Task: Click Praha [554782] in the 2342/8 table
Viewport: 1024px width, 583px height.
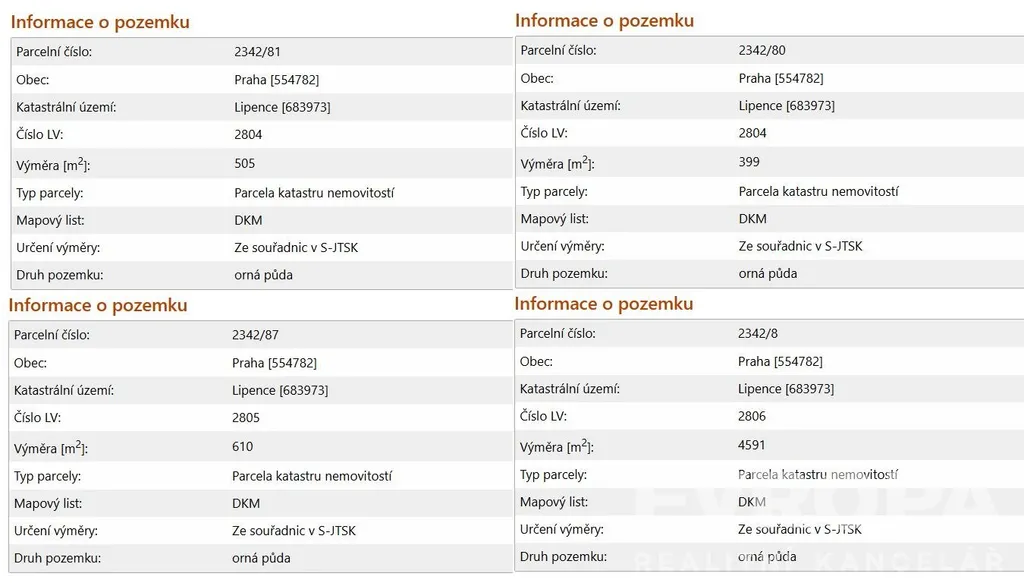Action: point(780,361)
